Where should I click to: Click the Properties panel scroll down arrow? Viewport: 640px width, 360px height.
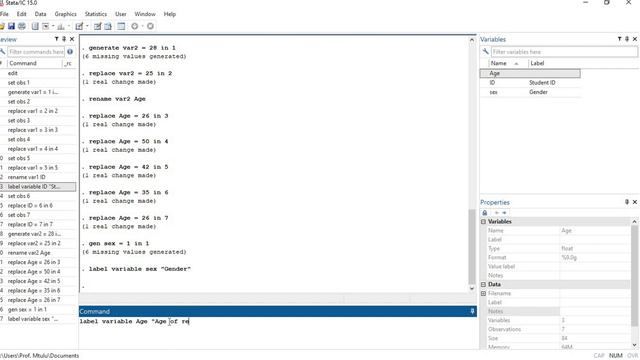pyautogui.click(x=635, y=345)
